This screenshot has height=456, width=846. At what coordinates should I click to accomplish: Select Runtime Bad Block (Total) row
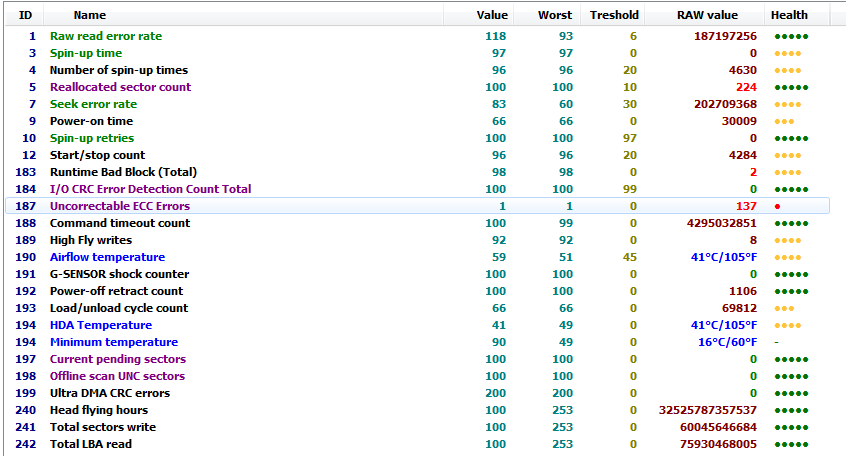pos(417,172)
